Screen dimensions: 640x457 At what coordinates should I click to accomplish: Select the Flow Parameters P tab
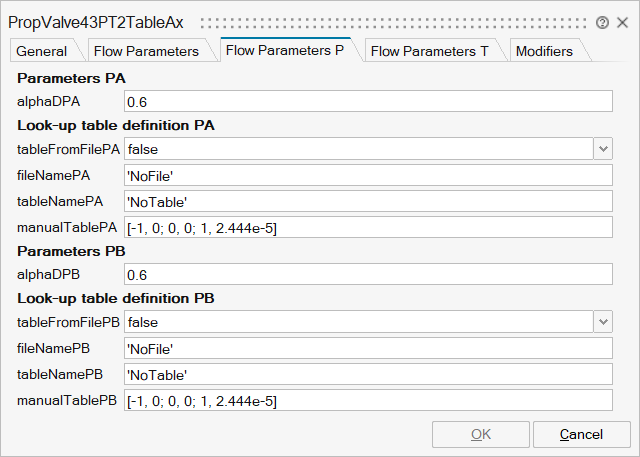click(285, 50)
